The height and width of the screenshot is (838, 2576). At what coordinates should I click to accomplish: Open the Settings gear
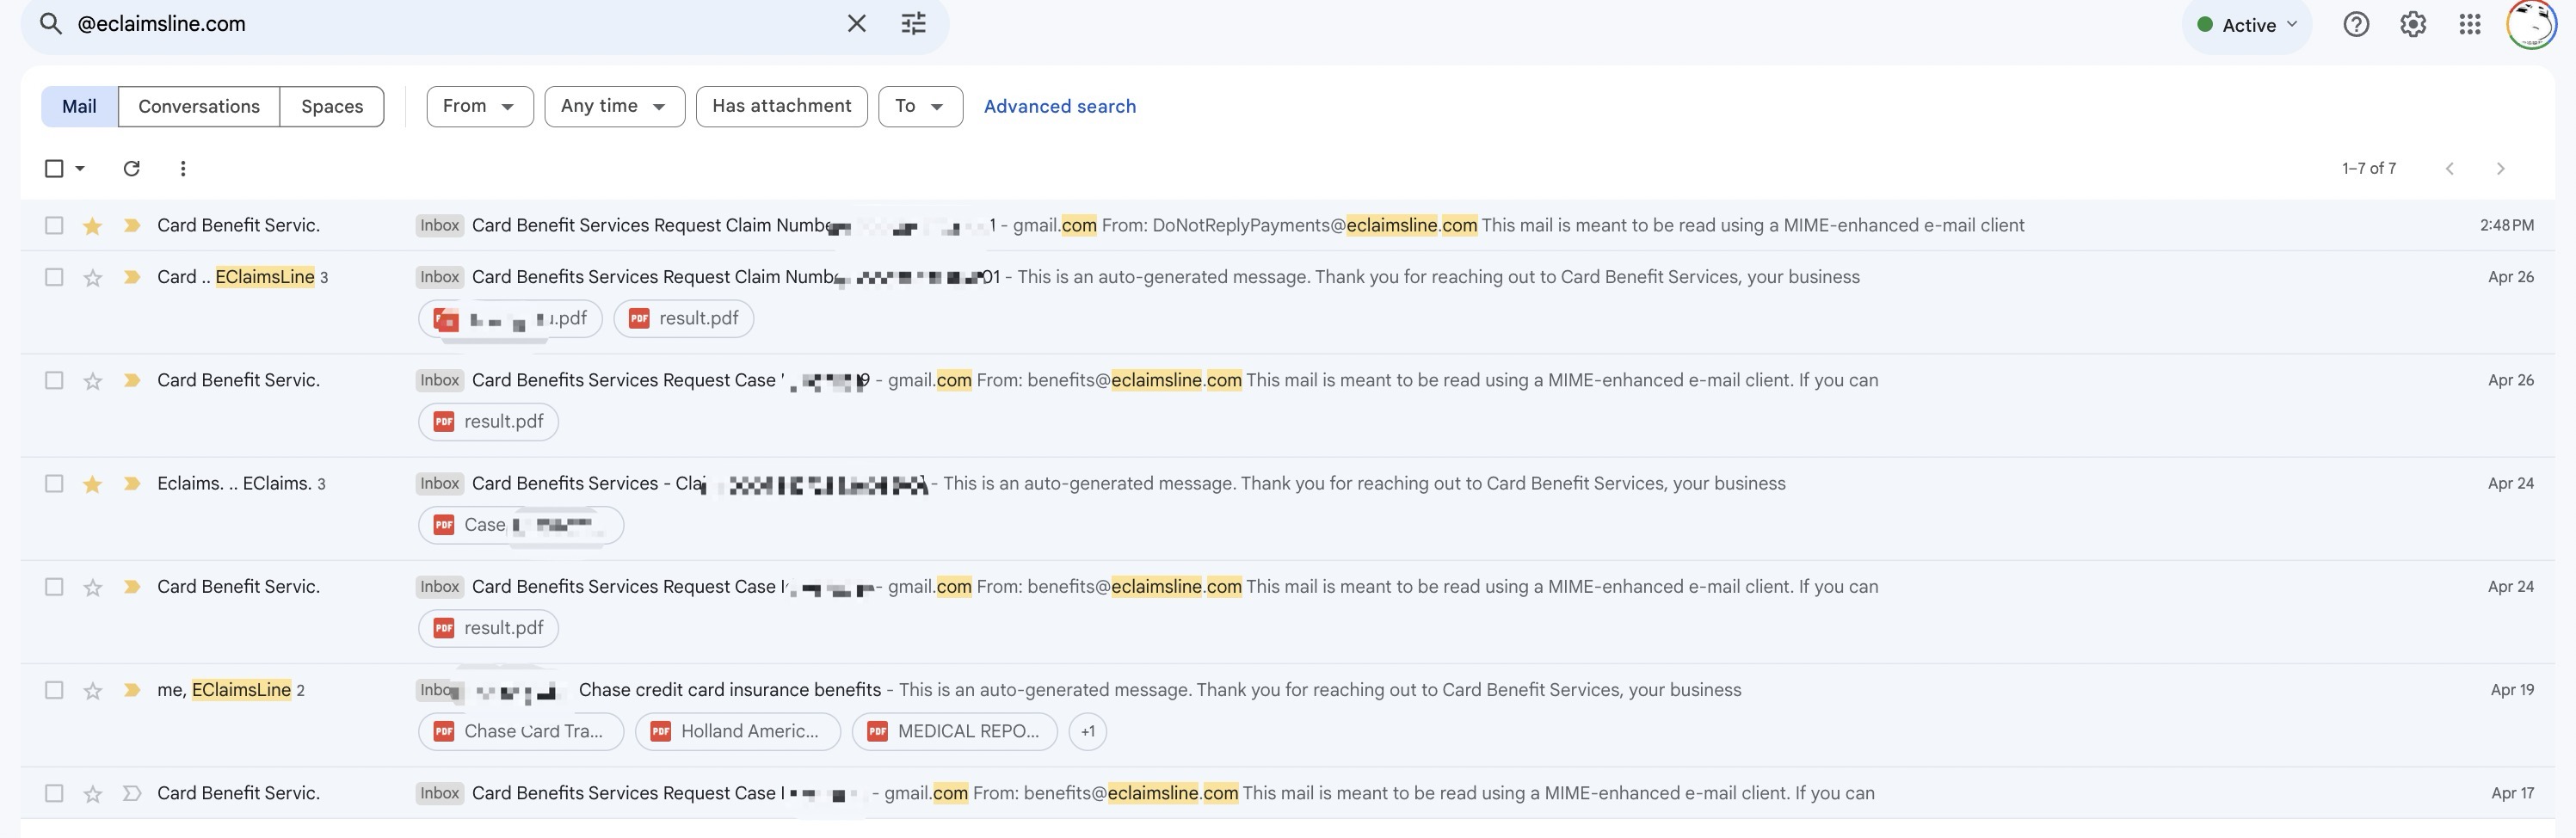2412,24
